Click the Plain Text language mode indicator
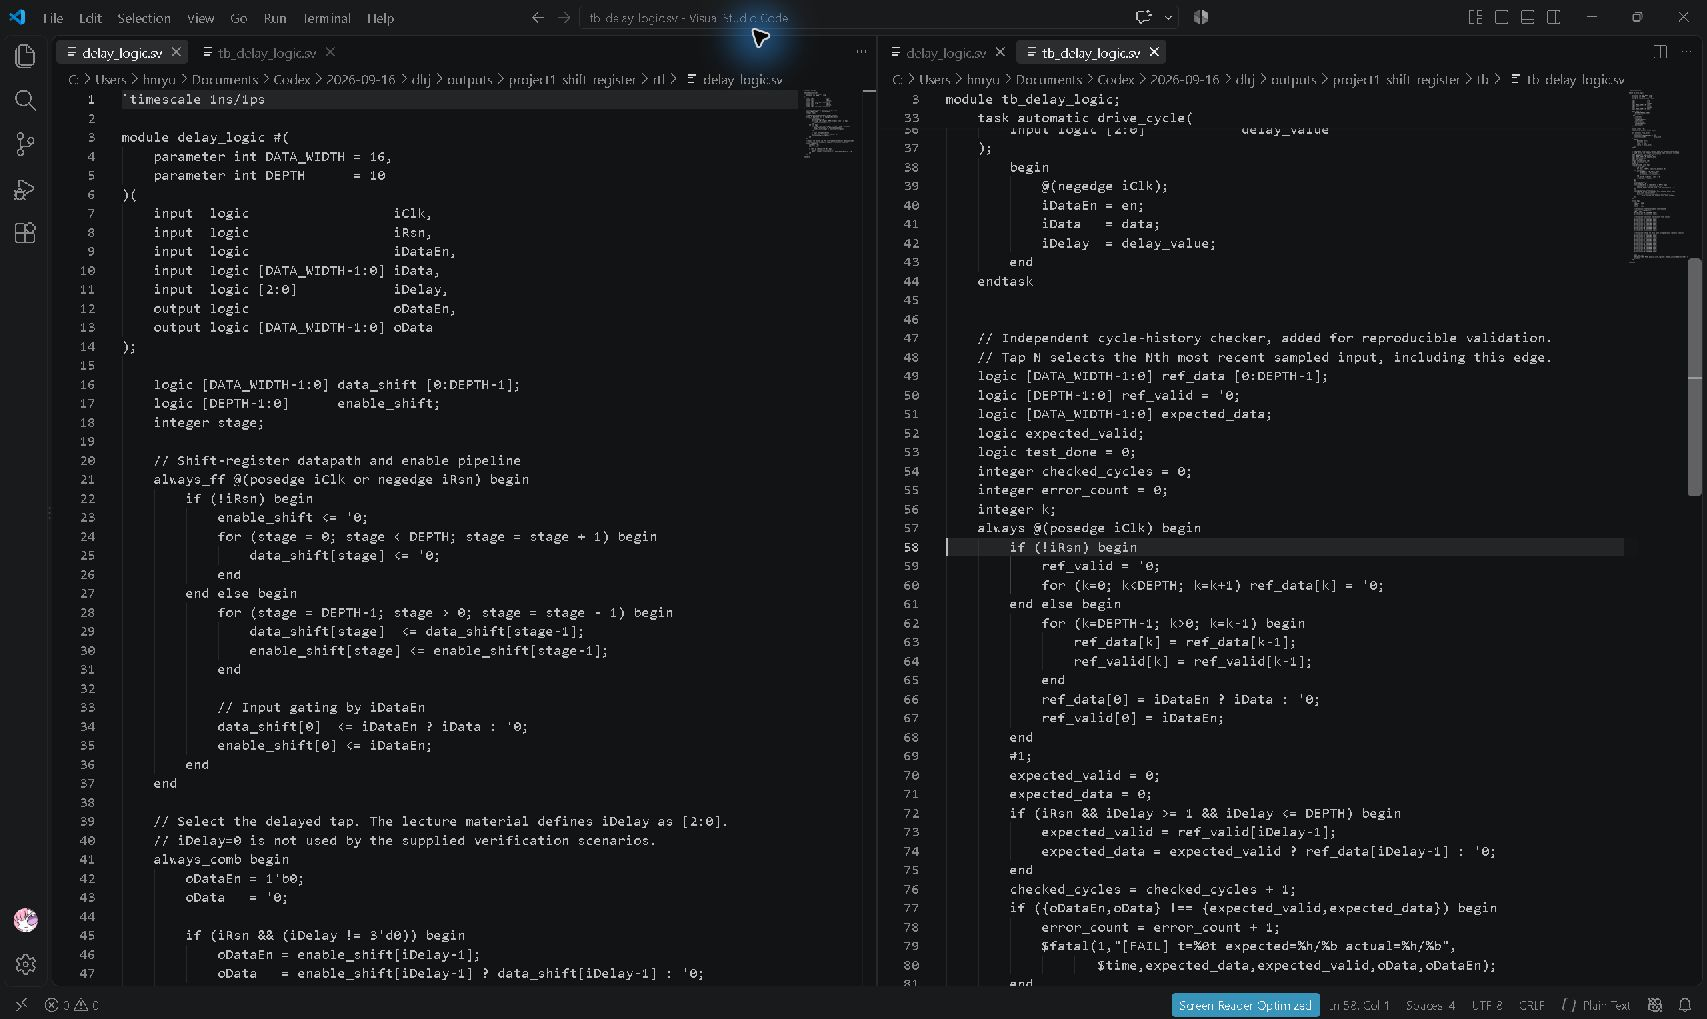Image resolution: width=1707 pixels, height=1019 pixels. pyautogui.click(x=1606, y=1005)
